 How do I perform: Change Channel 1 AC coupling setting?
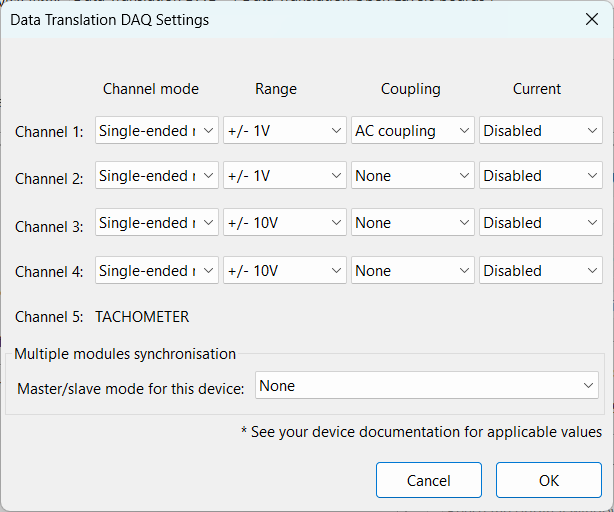point(412,131)
